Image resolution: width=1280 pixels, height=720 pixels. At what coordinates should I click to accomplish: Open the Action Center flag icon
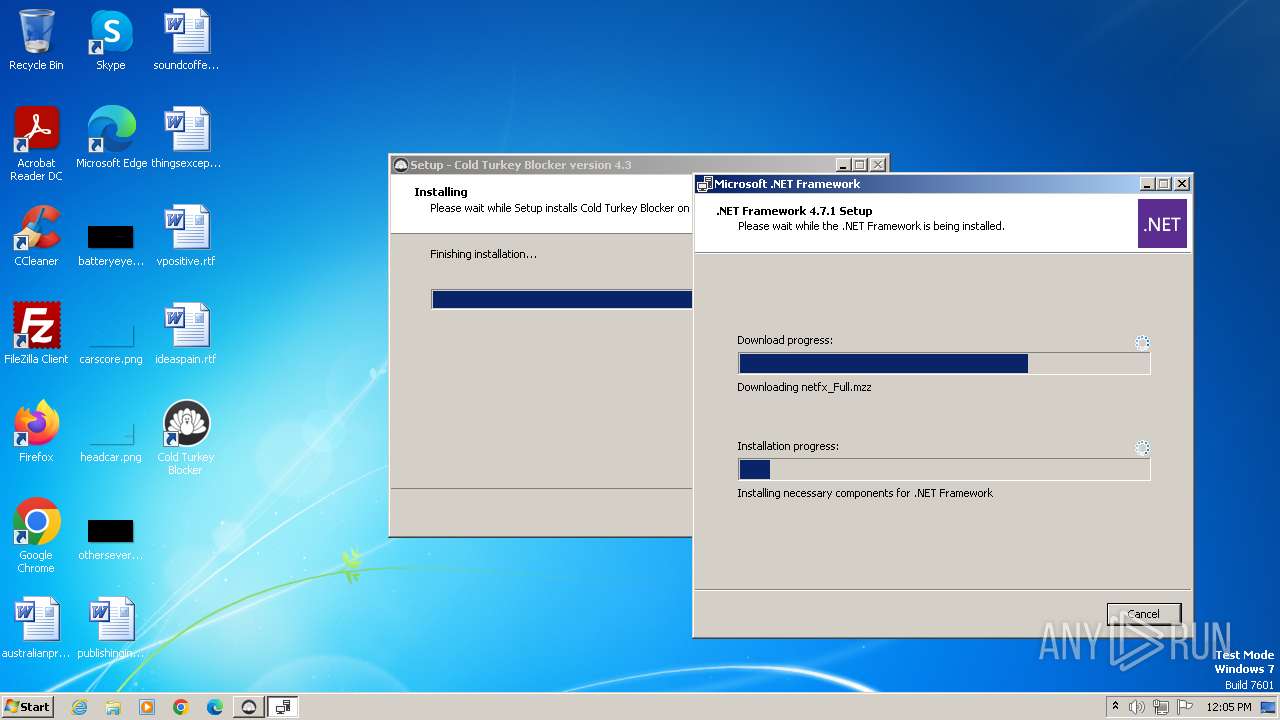pyautogui.click(x=1186, y=707)
